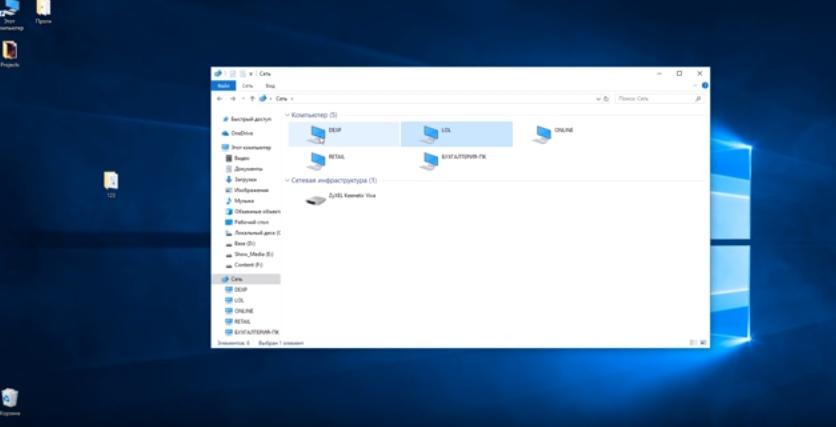
Task: Click in the Поиск: Сеть search box
Action: pyautogui.click(x=655, y=99)
